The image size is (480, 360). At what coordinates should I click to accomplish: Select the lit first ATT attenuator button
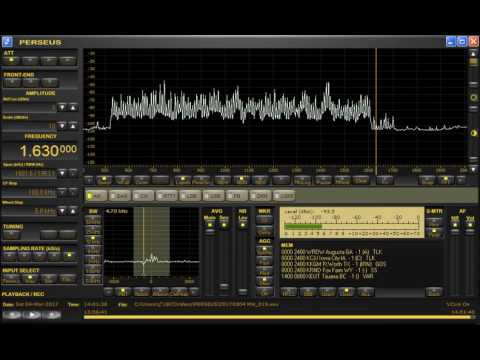click(12, 60)
